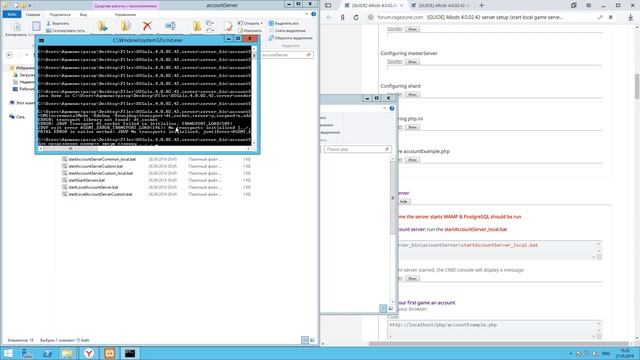Click Show button under the php.ini section
The width and height of the screenshot is (640, 360).
click(412, 127)
